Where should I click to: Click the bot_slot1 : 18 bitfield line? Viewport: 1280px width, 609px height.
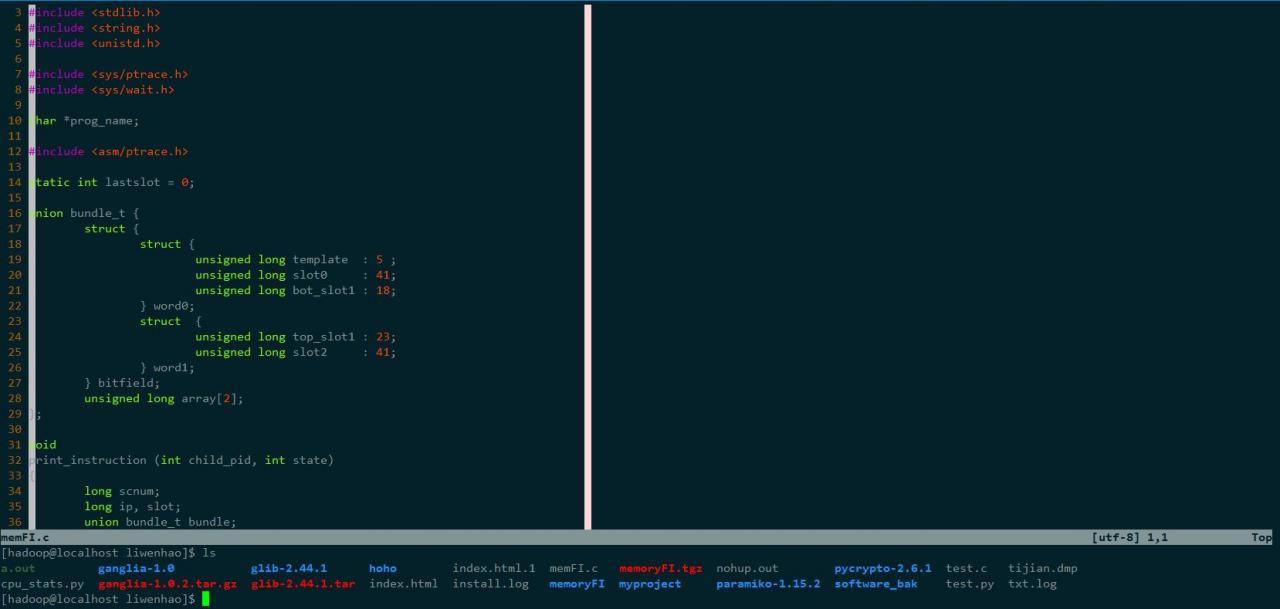tap(296, 291)
